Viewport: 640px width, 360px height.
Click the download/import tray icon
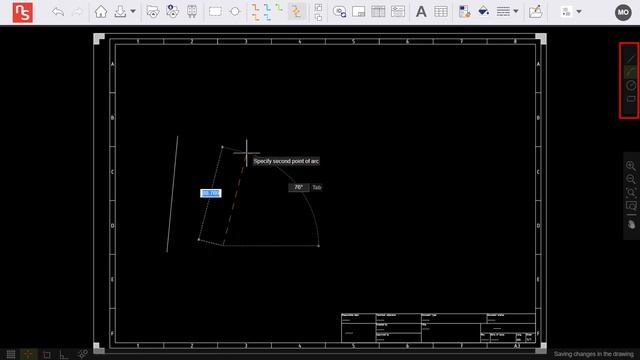pyautogui.click(x=120, y=11)
